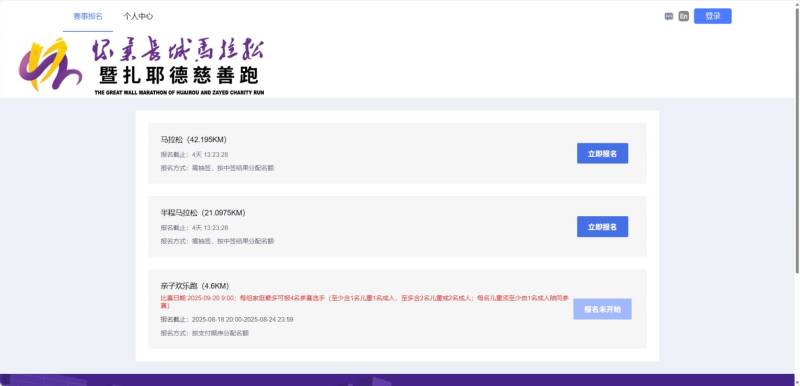Switch language with the En icon
Viewport: 800px width, 386px height.
click(x=684, y=16)
